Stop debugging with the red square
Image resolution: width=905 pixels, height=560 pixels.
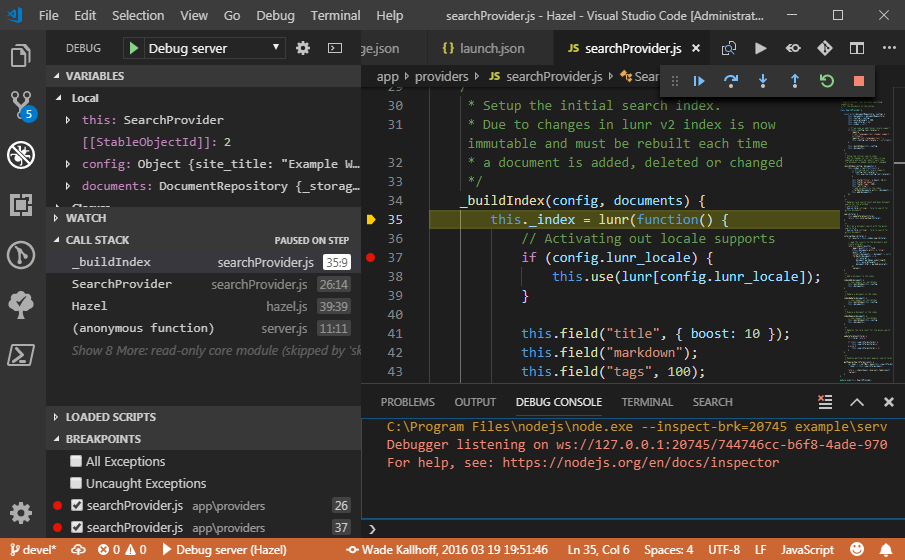pyautogui.click(x=858, y=81)
